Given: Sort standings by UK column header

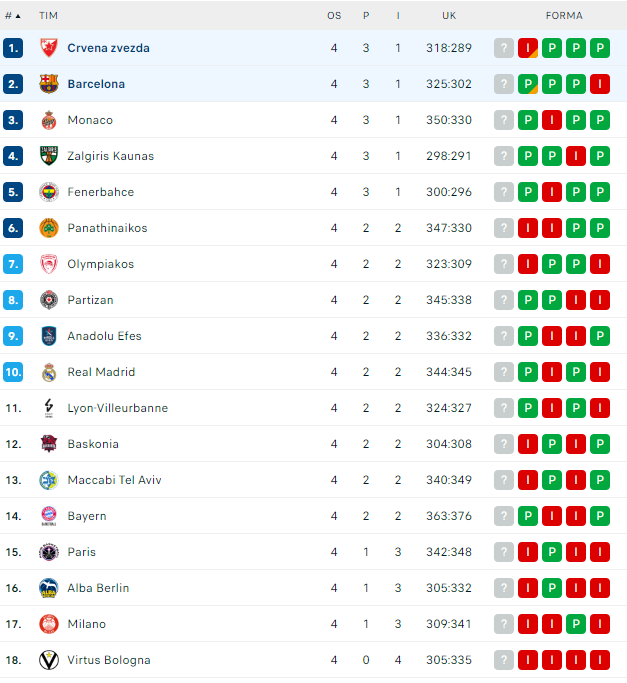Looking at the screenshot, I should 449,16.
